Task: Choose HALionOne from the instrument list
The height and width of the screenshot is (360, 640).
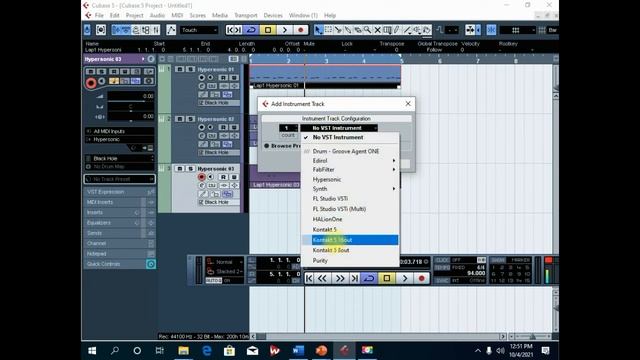Action: coord(350,219)
